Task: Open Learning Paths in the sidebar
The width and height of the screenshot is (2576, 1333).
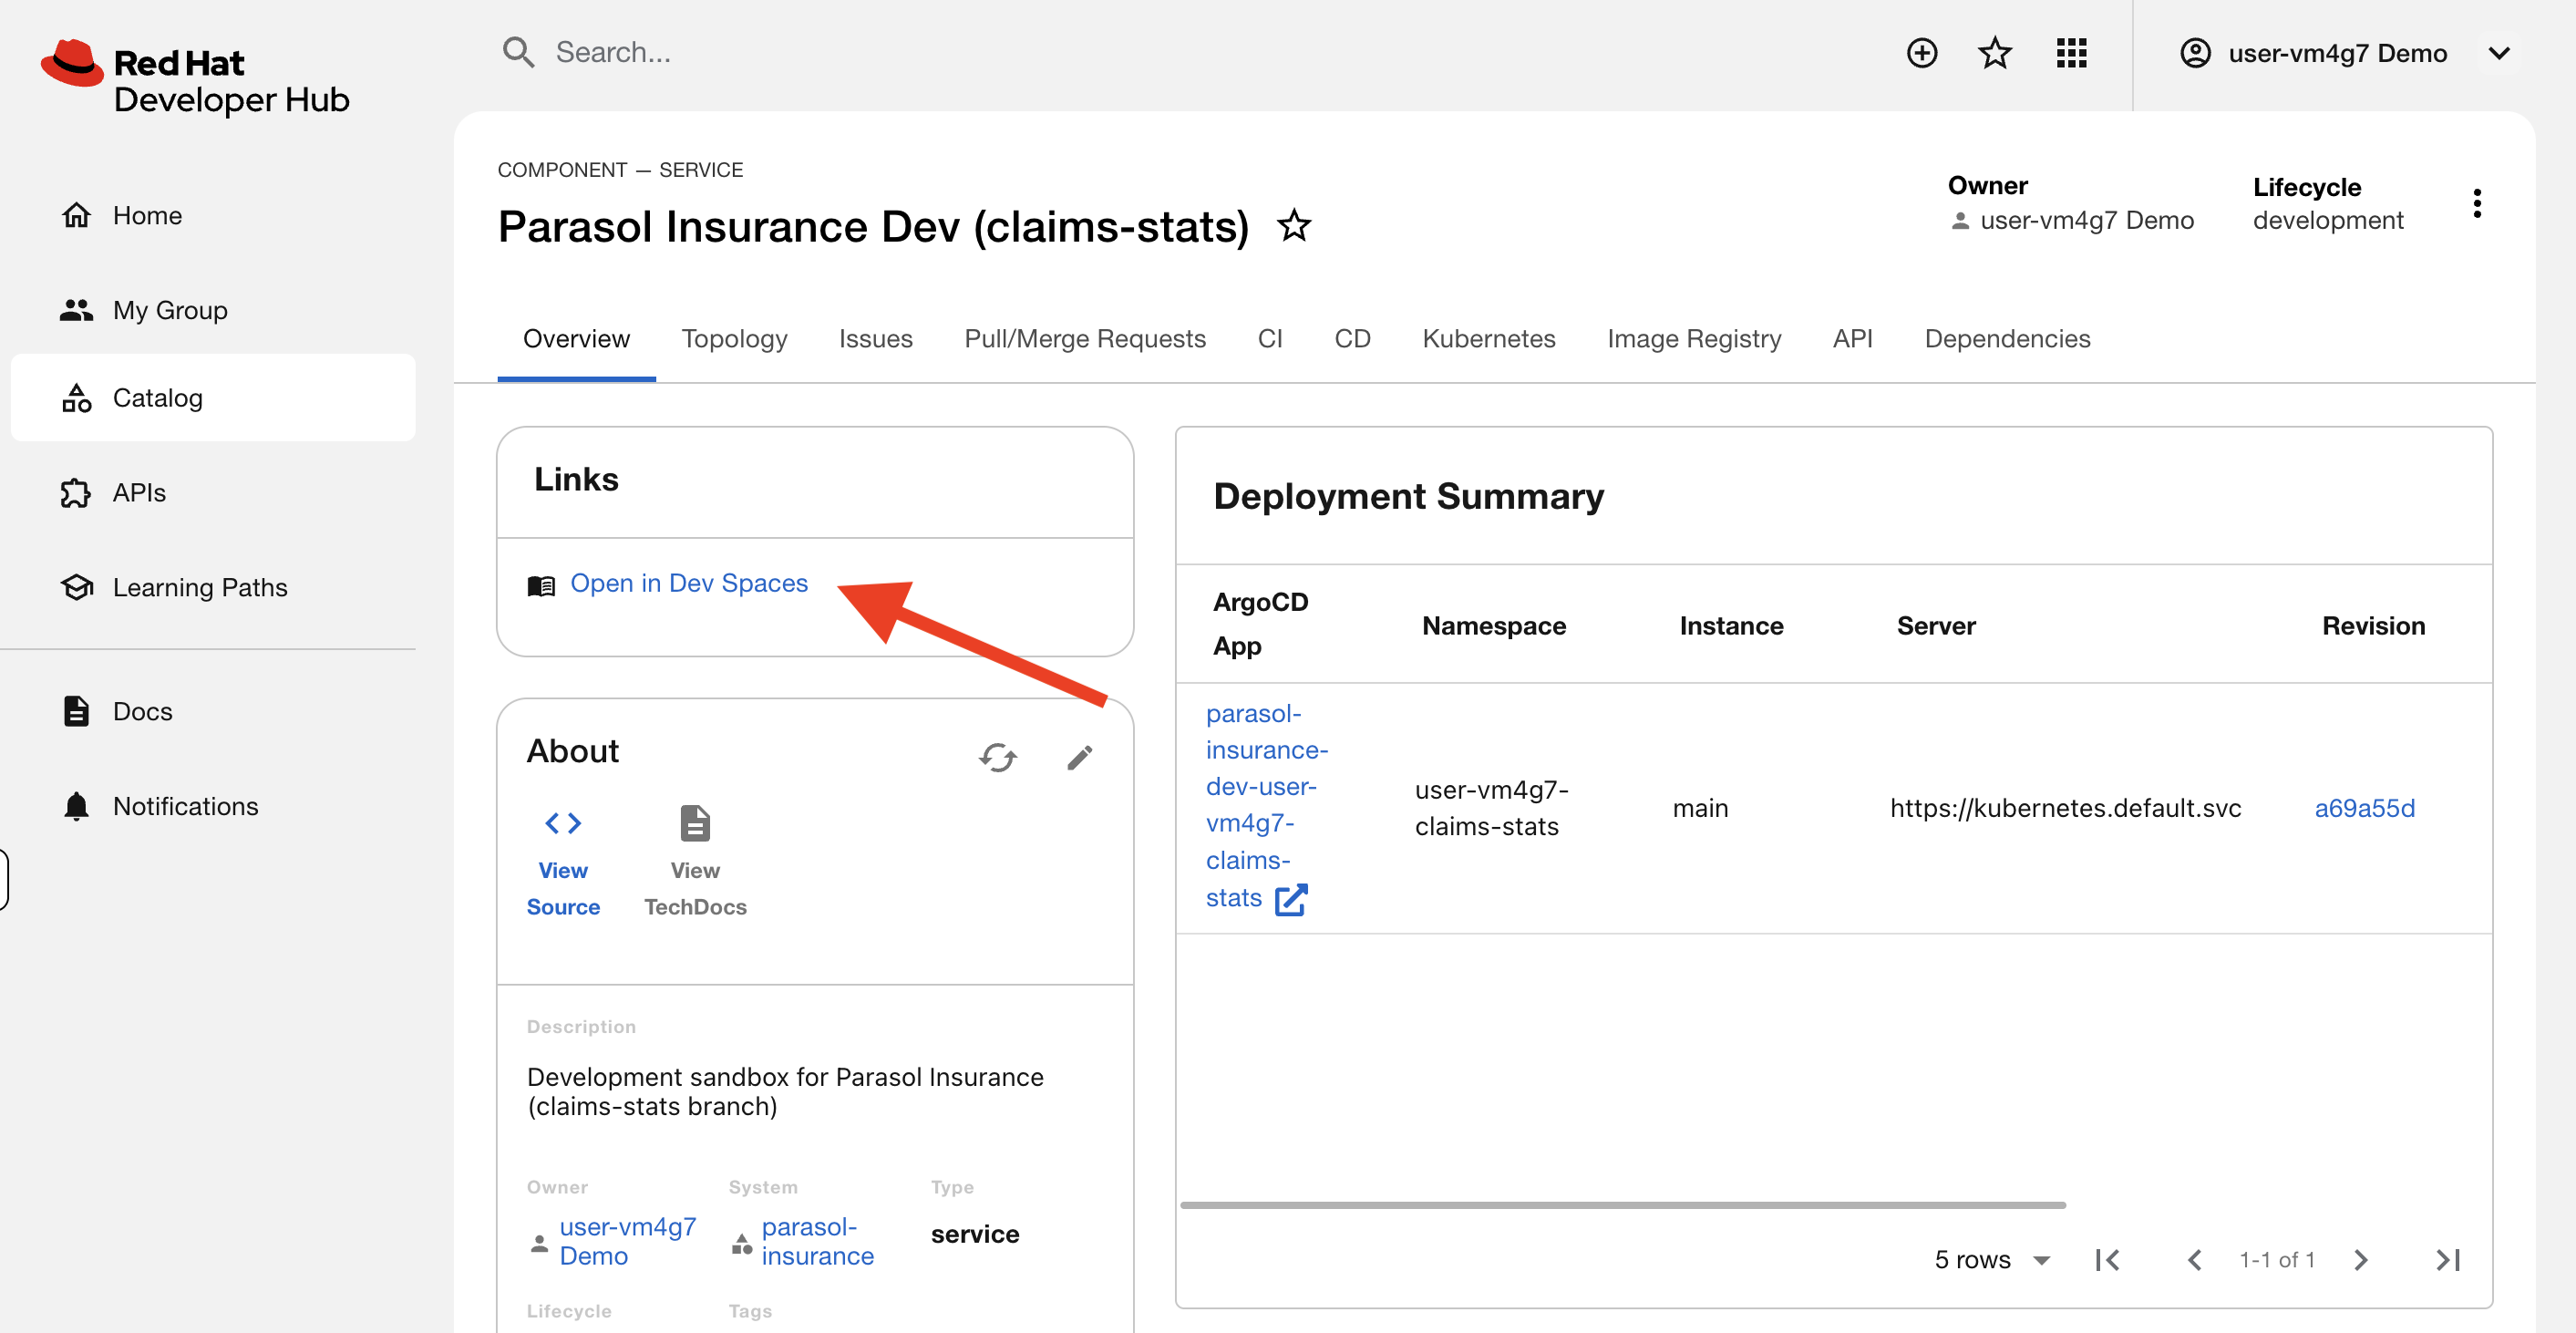Action: [x=213, y=587]
